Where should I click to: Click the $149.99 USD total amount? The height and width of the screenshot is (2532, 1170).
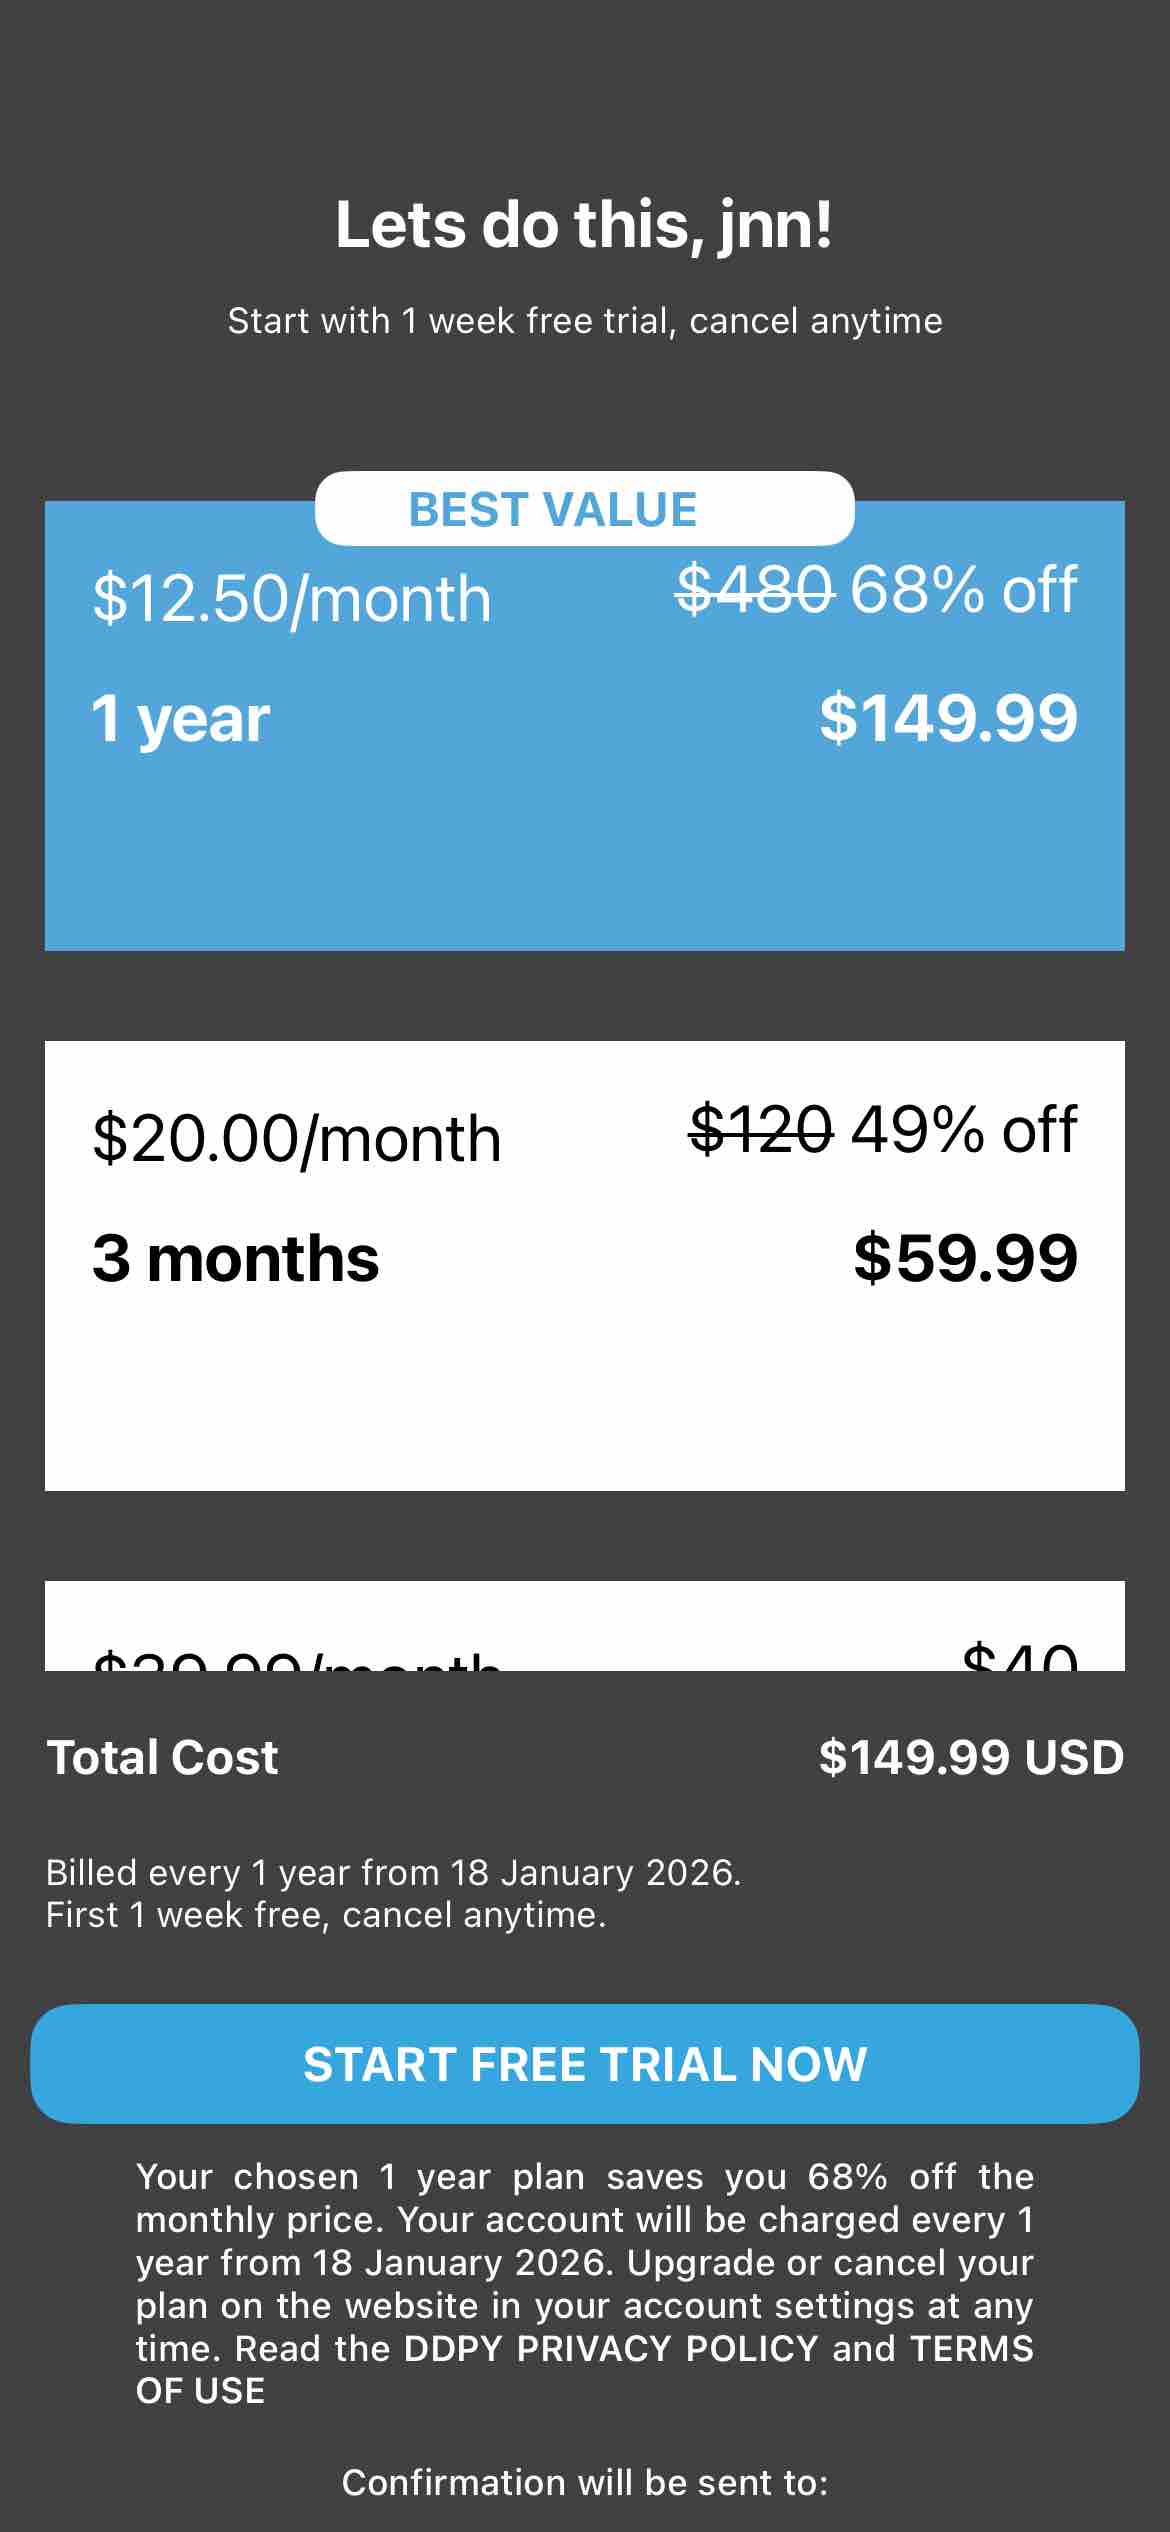pyautogui.click(x=971, y=1757)
